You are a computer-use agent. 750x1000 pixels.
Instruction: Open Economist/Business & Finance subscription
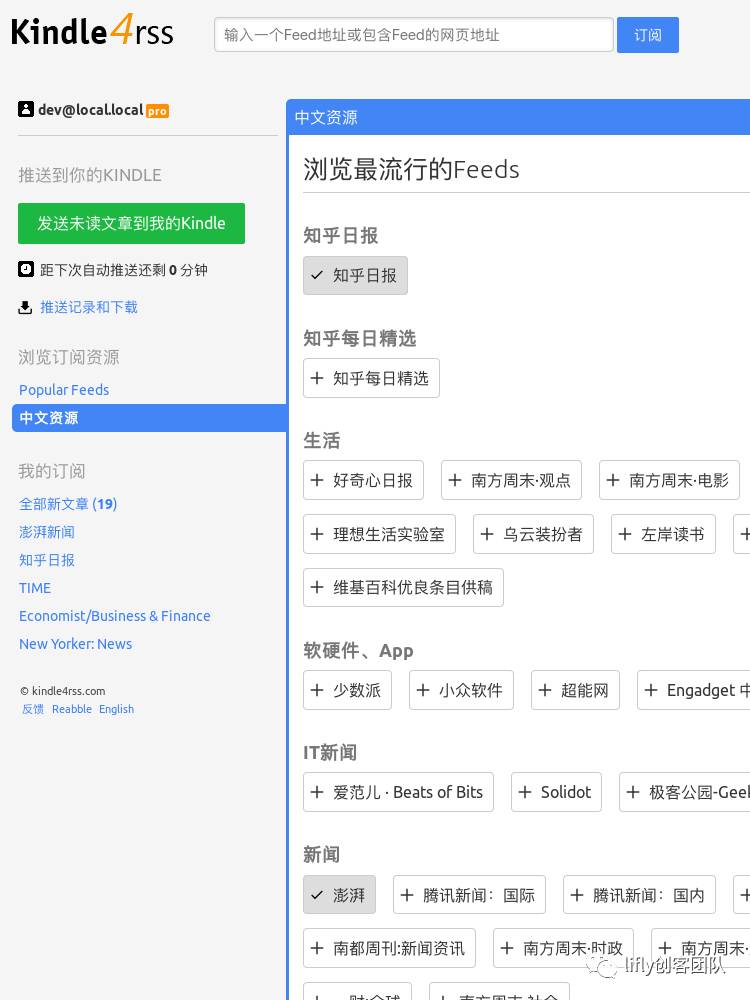pyautogui.click(x=115, y=616)
